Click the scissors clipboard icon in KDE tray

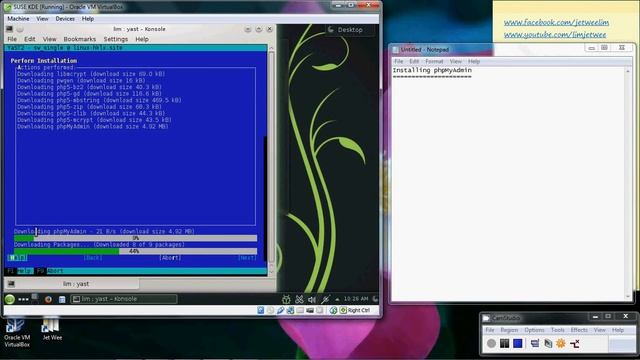[x=299, y=299]
